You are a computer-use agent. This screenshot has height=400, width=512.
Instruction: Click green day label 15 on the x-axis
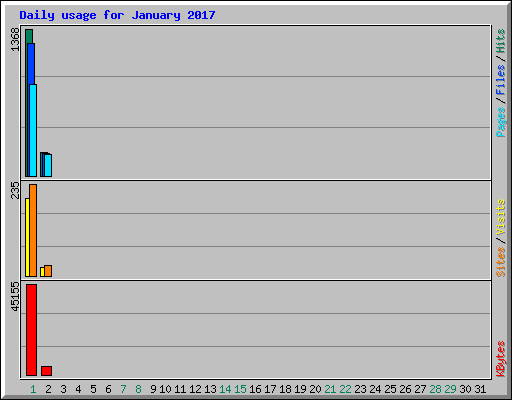coord(240,389)
